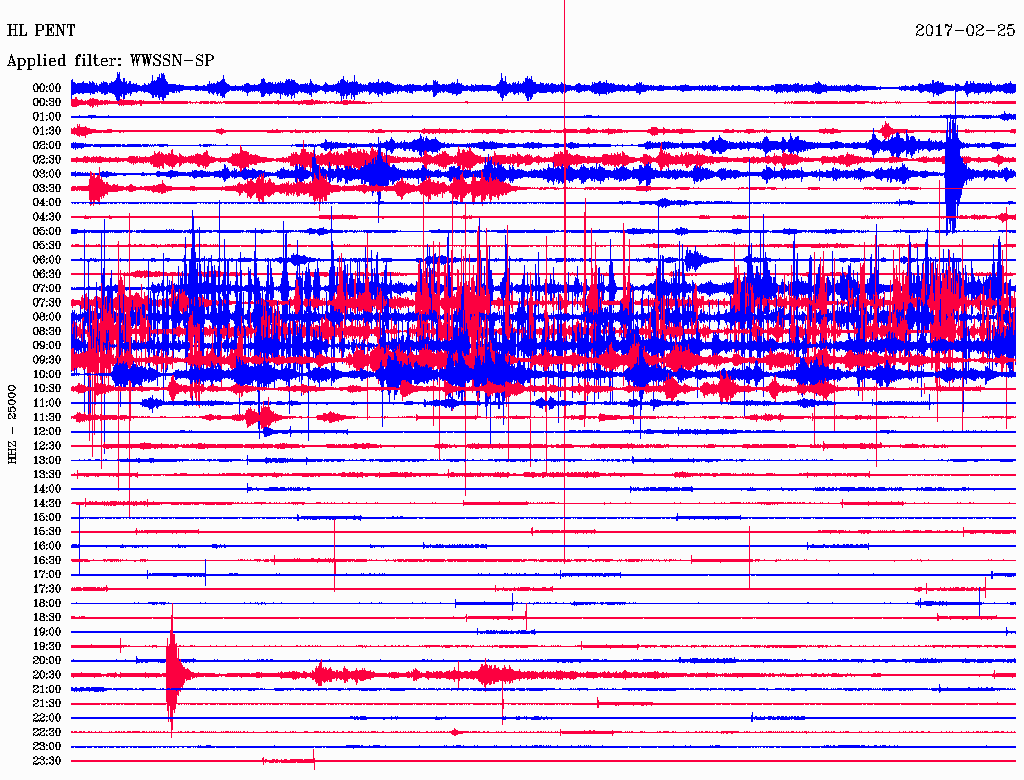The image size is (1024, 780).
Task: Click the large red seismic event at 20:30
Action: pos(173,674)
